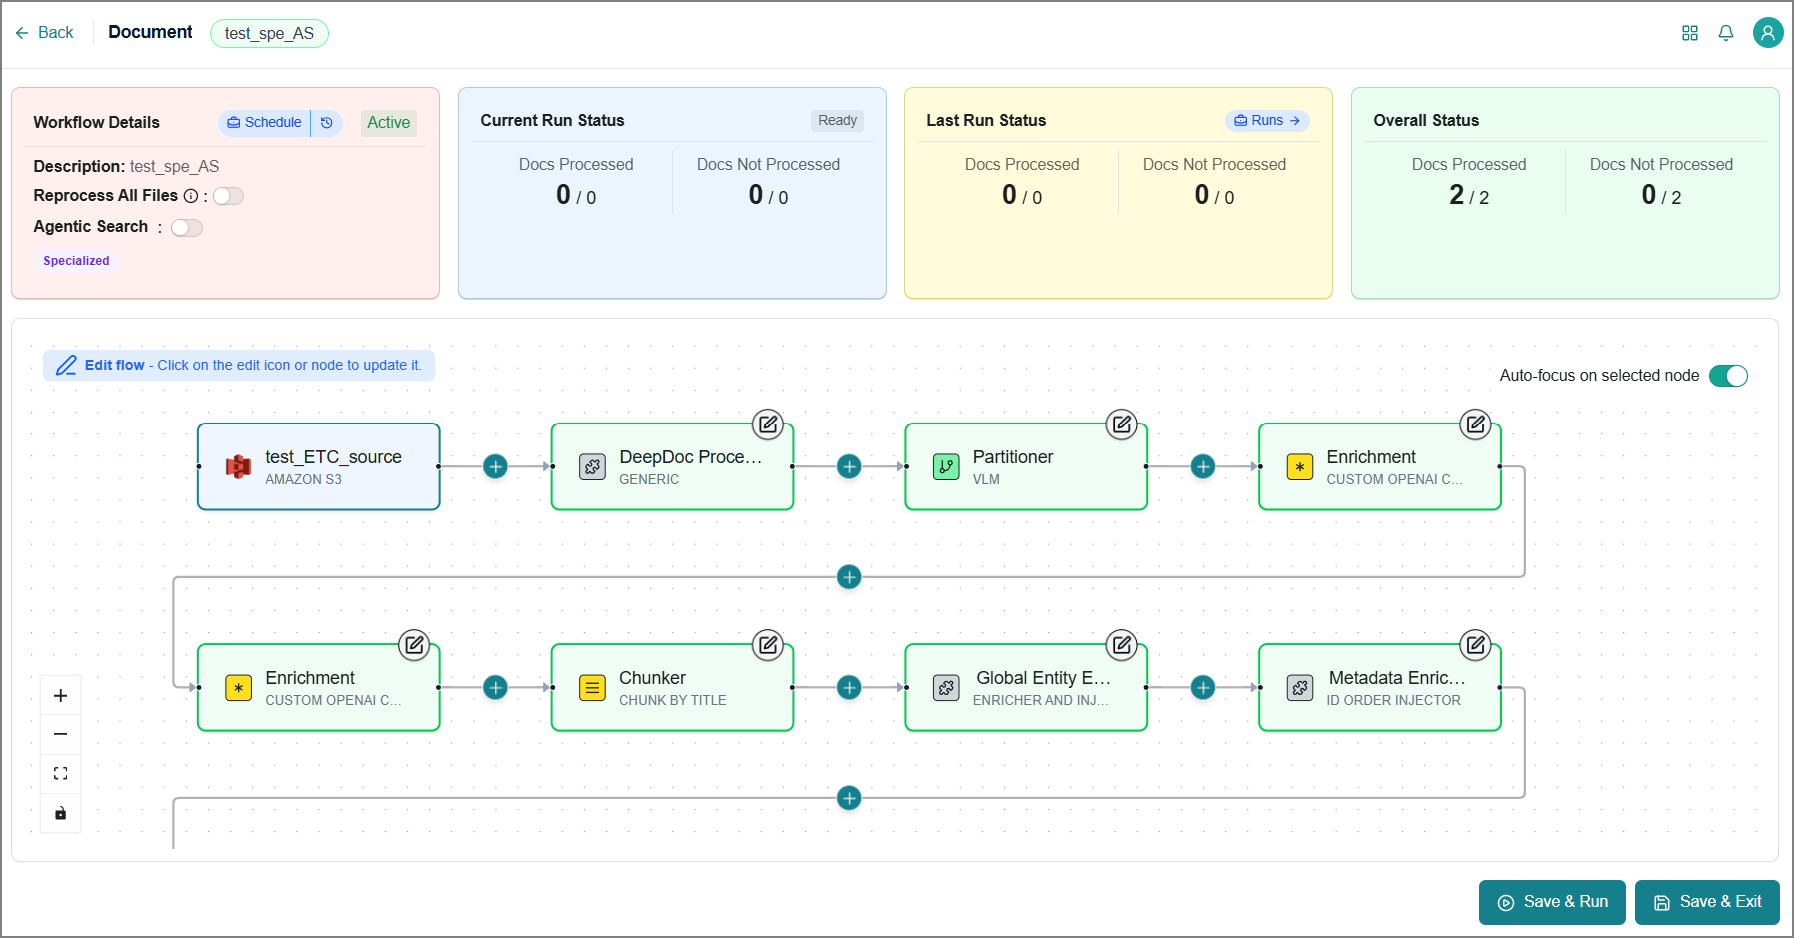The width and height of the screenshot is (1794, 938).
Task: Click the info icon next to Reprocess All Files
Action: (x=190, y=196)
